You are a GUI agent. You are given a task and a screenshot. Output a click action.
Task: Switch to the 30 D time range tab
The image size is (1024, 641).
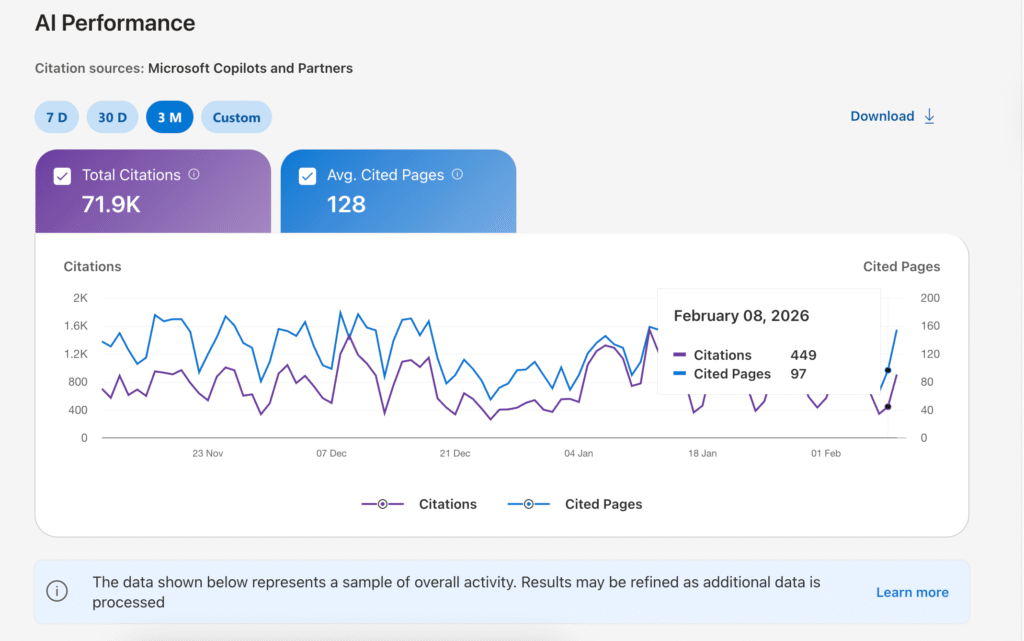coord(112,116)
